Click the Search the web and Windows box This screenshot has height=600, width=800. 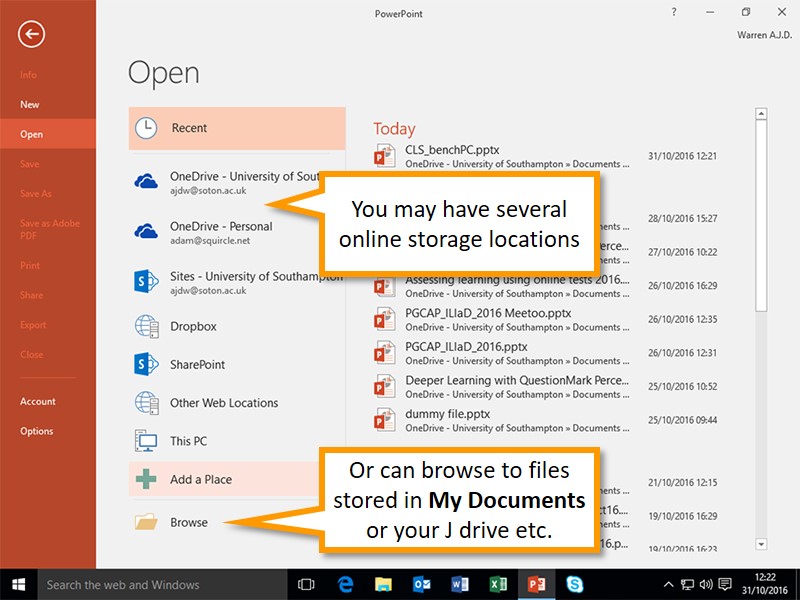point(163,585)
